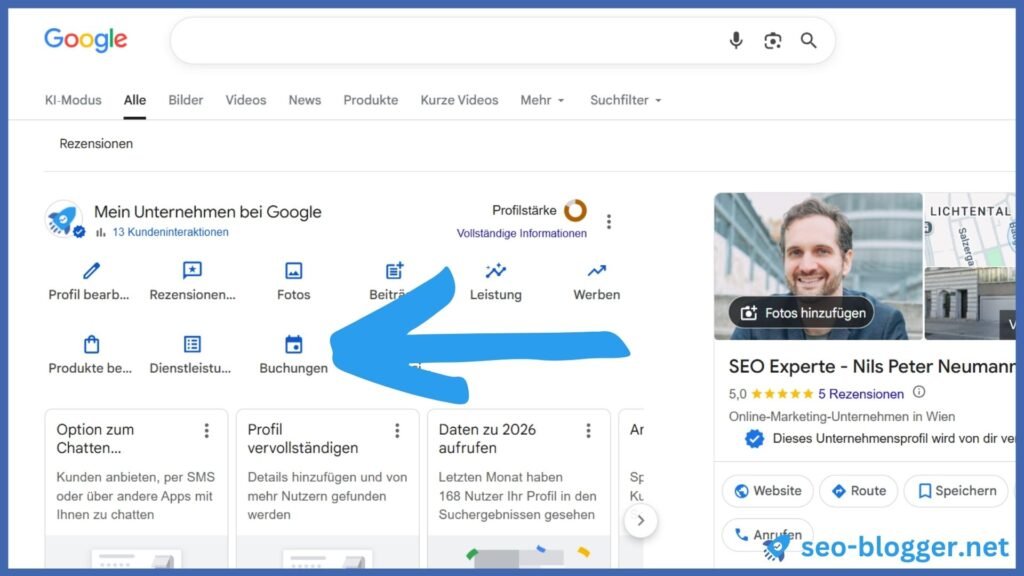Screen dimensions: 1024x576
Task: Expand the Suchfilter dropdown
Action: (x=626, y=100)
